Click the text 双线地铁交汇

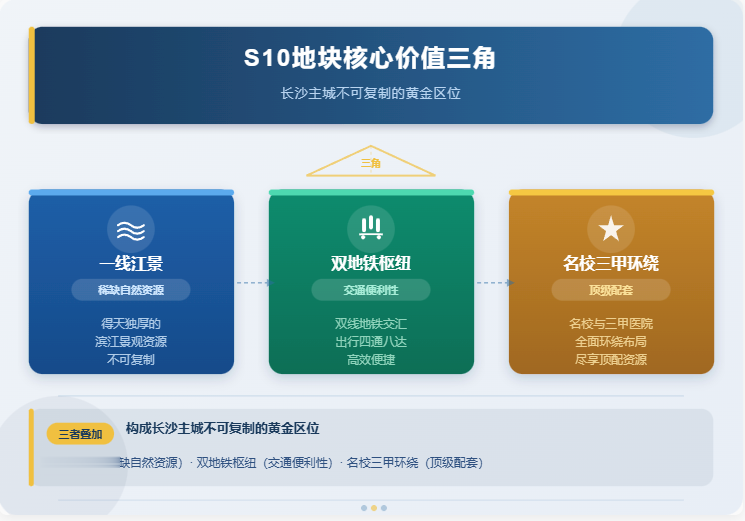pyautogui.click(x=371, y=324)
